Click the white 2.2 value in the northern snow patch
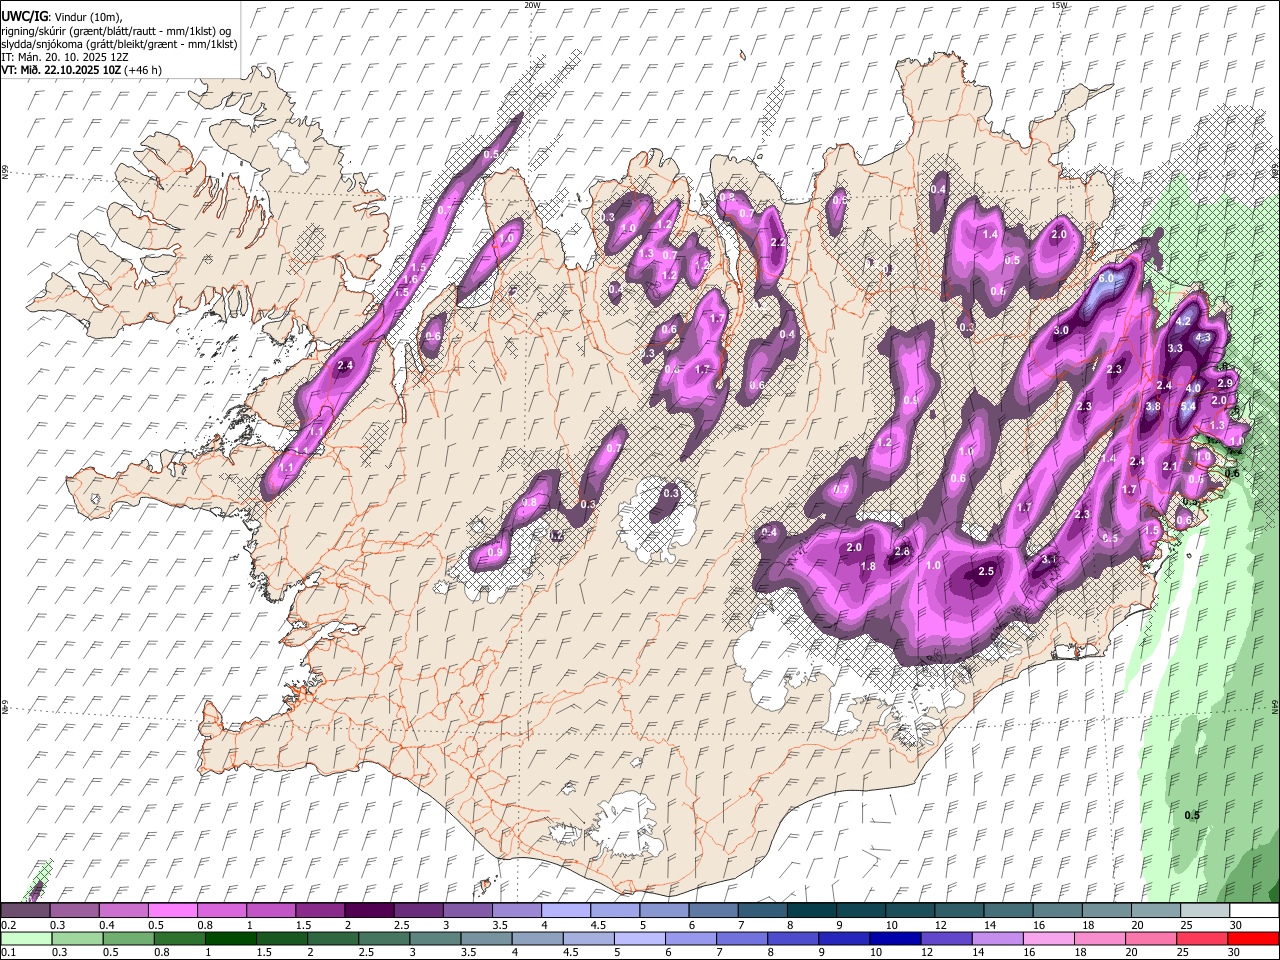This screenshot has width=1280, height=960. pyautogui.click(x=778, y=243)
